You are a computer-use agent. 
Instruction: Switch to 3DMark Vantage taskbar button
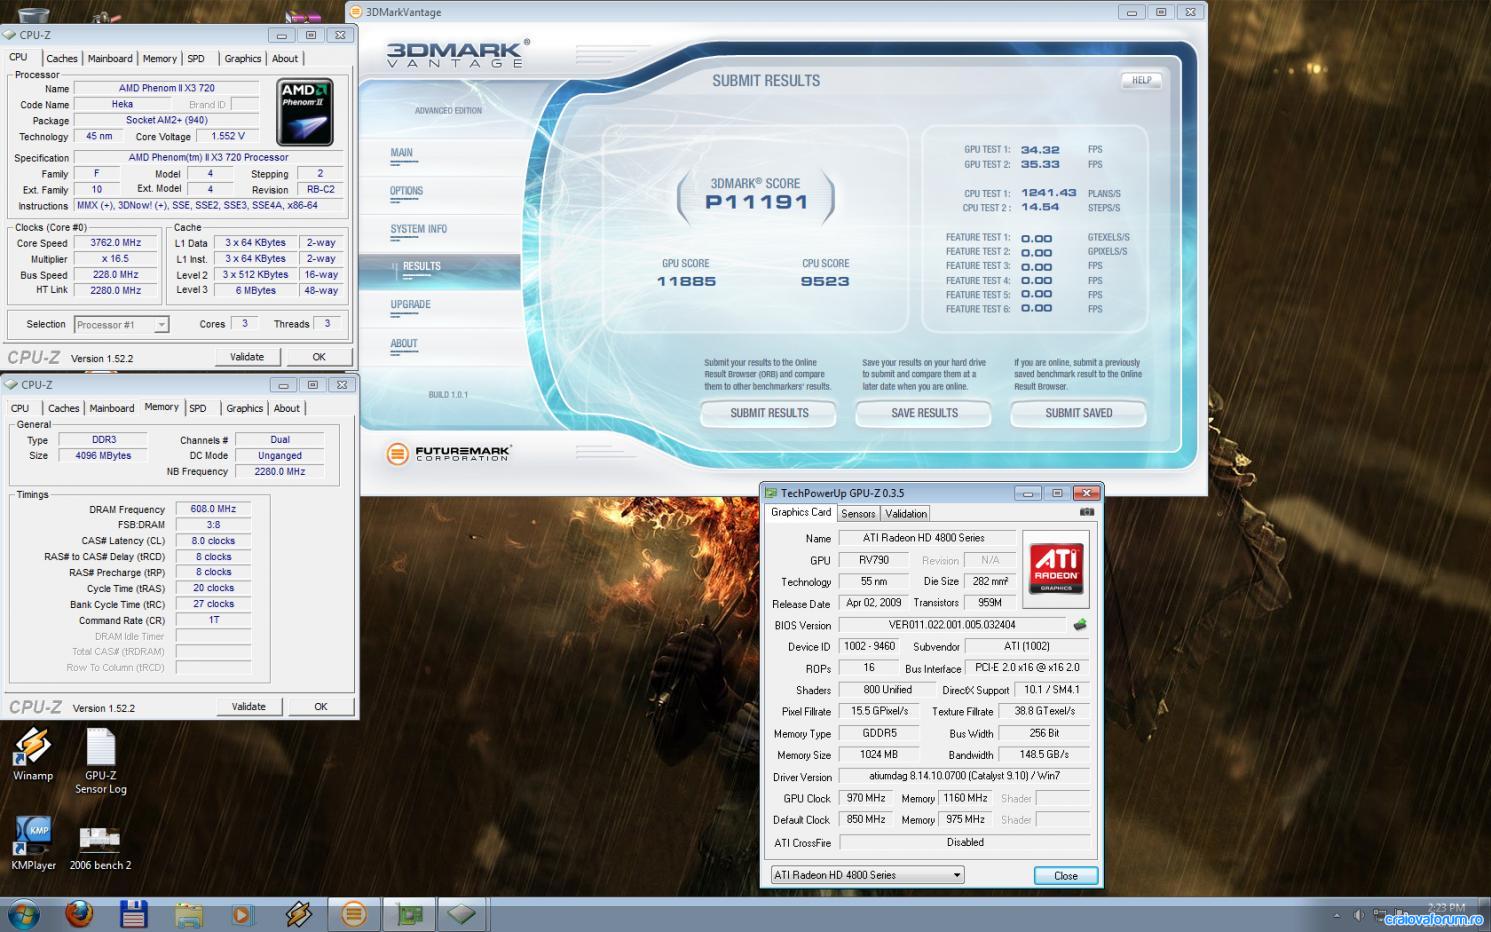[x=353, y=914]
